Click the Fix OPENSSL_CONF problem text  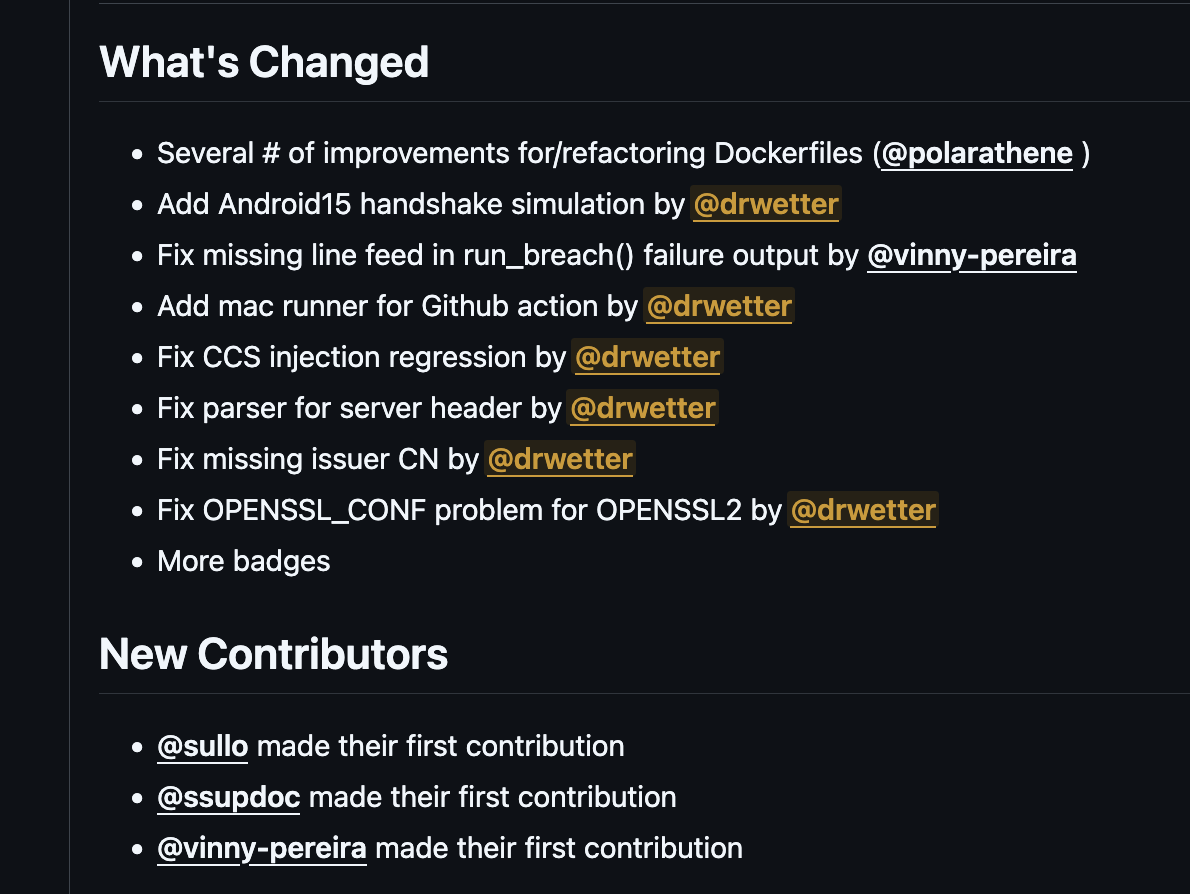(x=449, y=510)
